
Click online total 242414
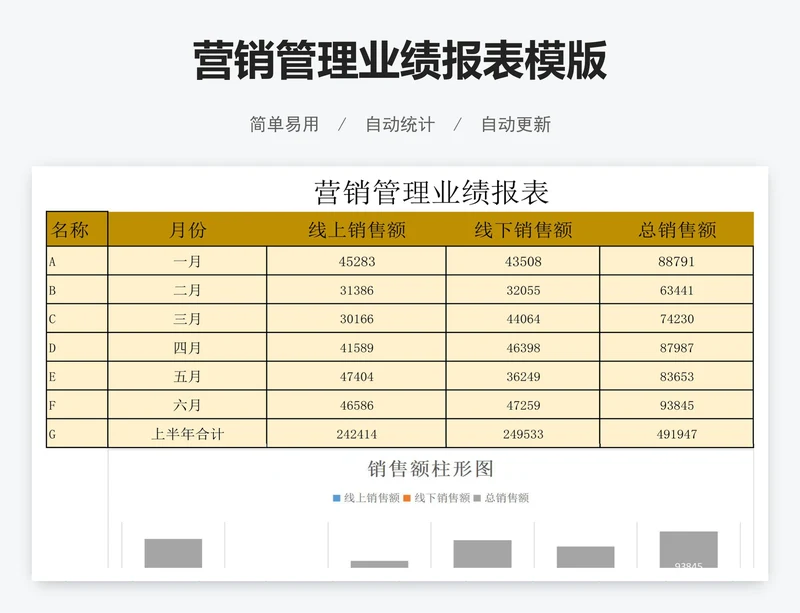357,434
